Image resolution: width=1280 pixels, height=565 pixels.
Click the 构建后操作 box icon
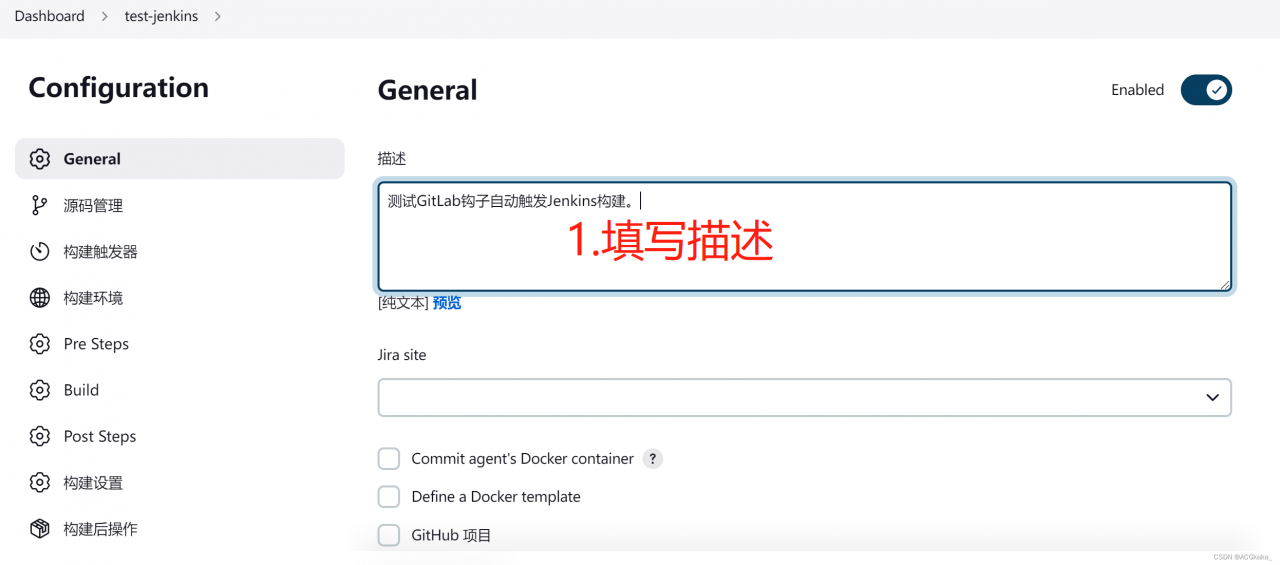click(x=40, y=529)
